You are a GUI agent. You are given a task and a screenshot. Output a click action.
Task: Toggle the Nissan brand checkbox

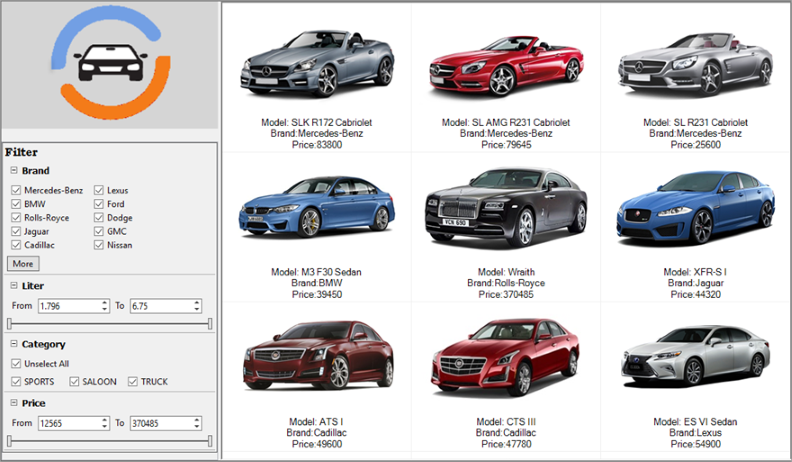pyautogui.click(x=99, y=245)
